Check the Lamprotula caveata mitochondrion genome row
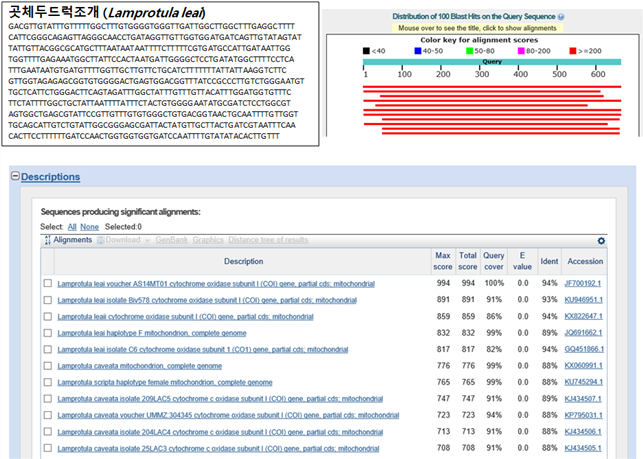 (48, 365)
